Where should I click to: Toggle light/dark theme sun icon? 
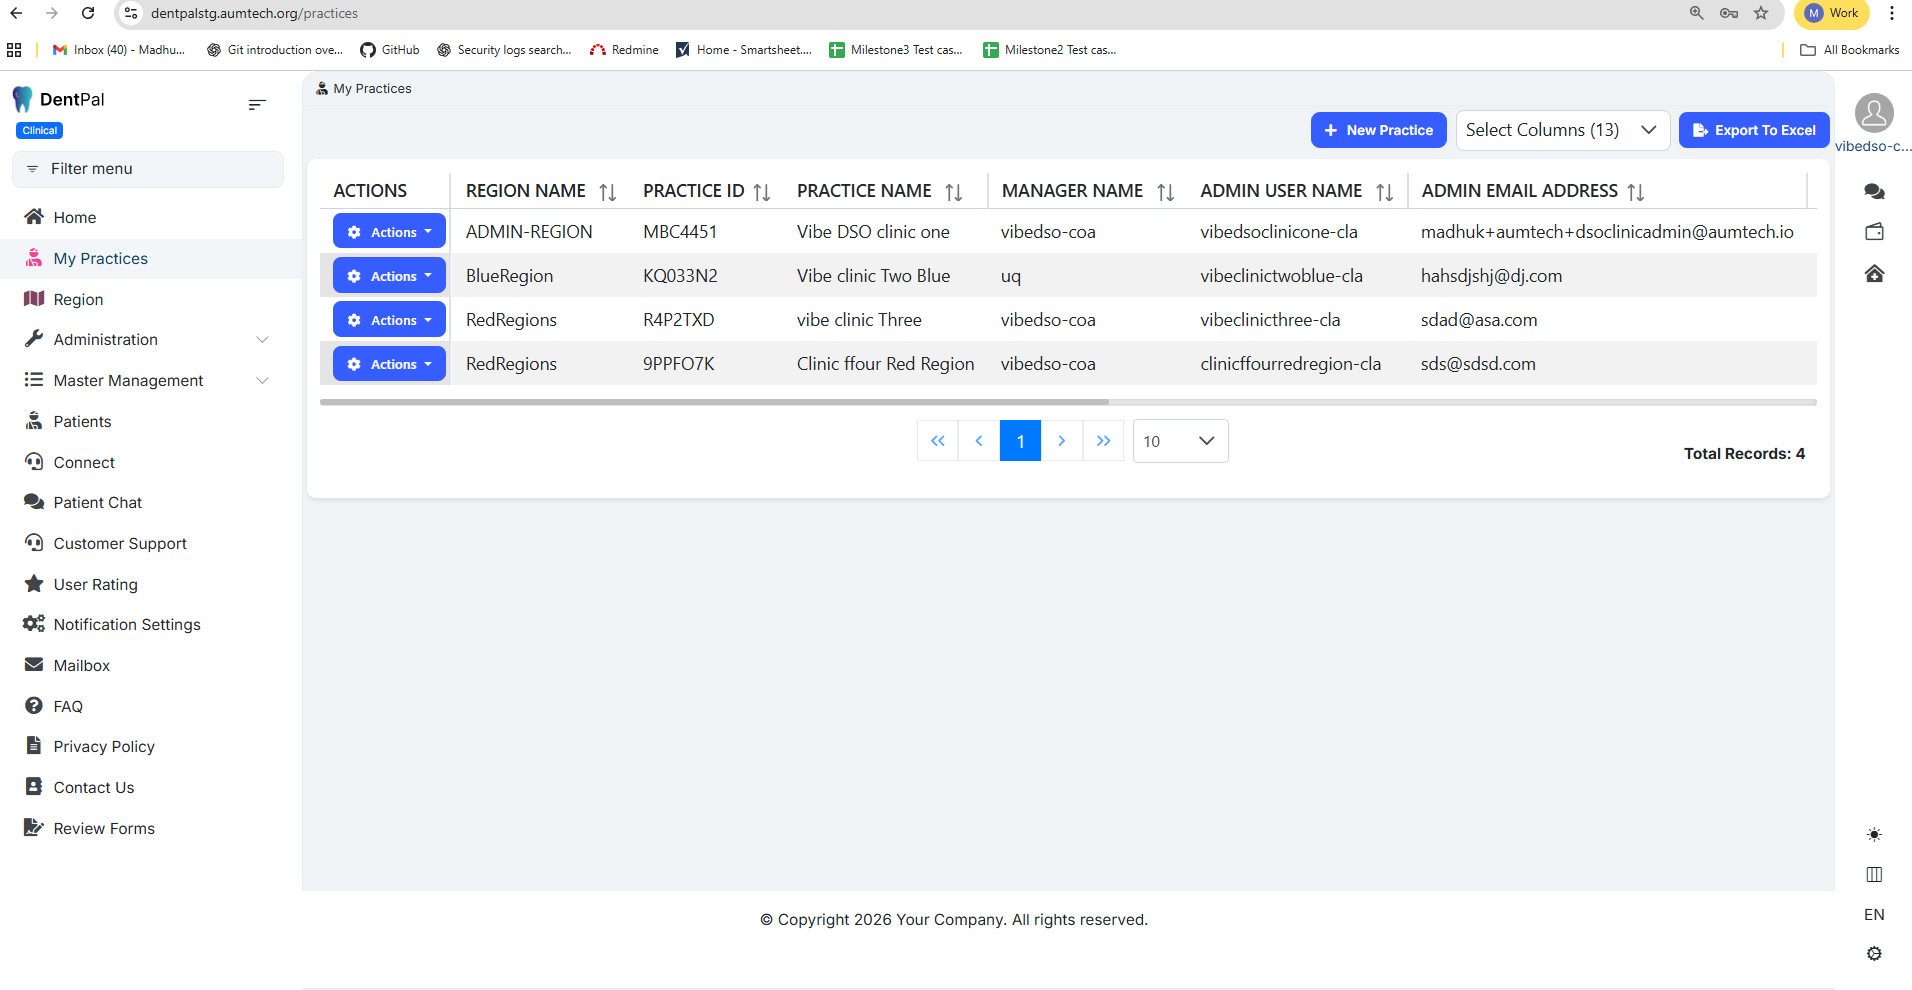tap(1874, 834)
